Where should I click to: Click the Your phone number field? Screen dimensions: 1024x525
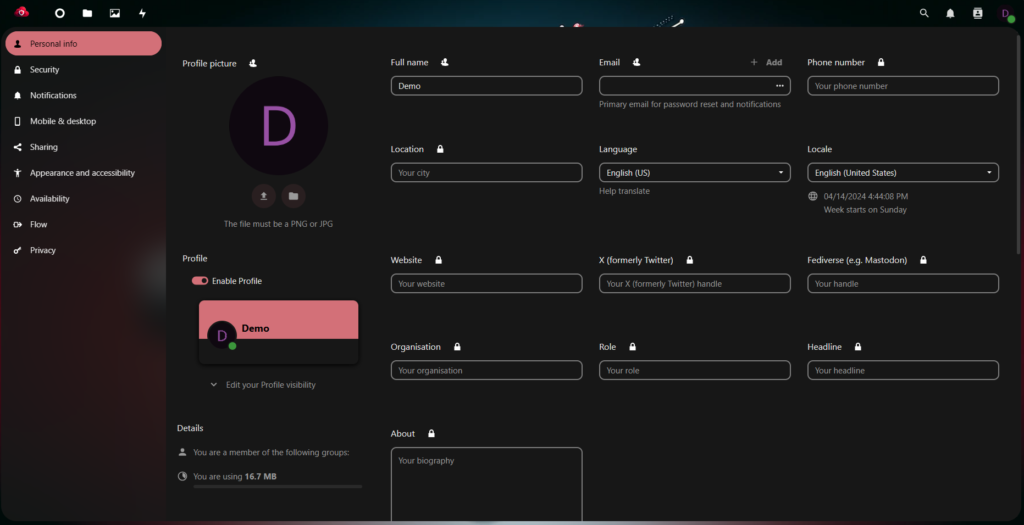click(903, 86)
